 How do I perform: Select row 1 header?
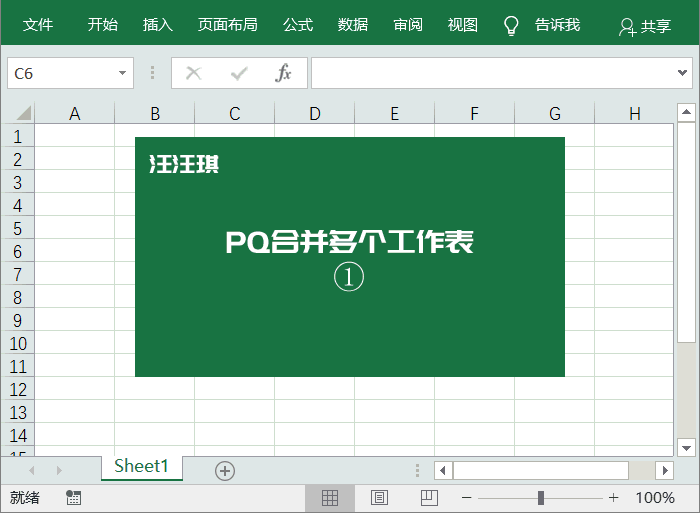pyautogui.click(x=18, y=136)
